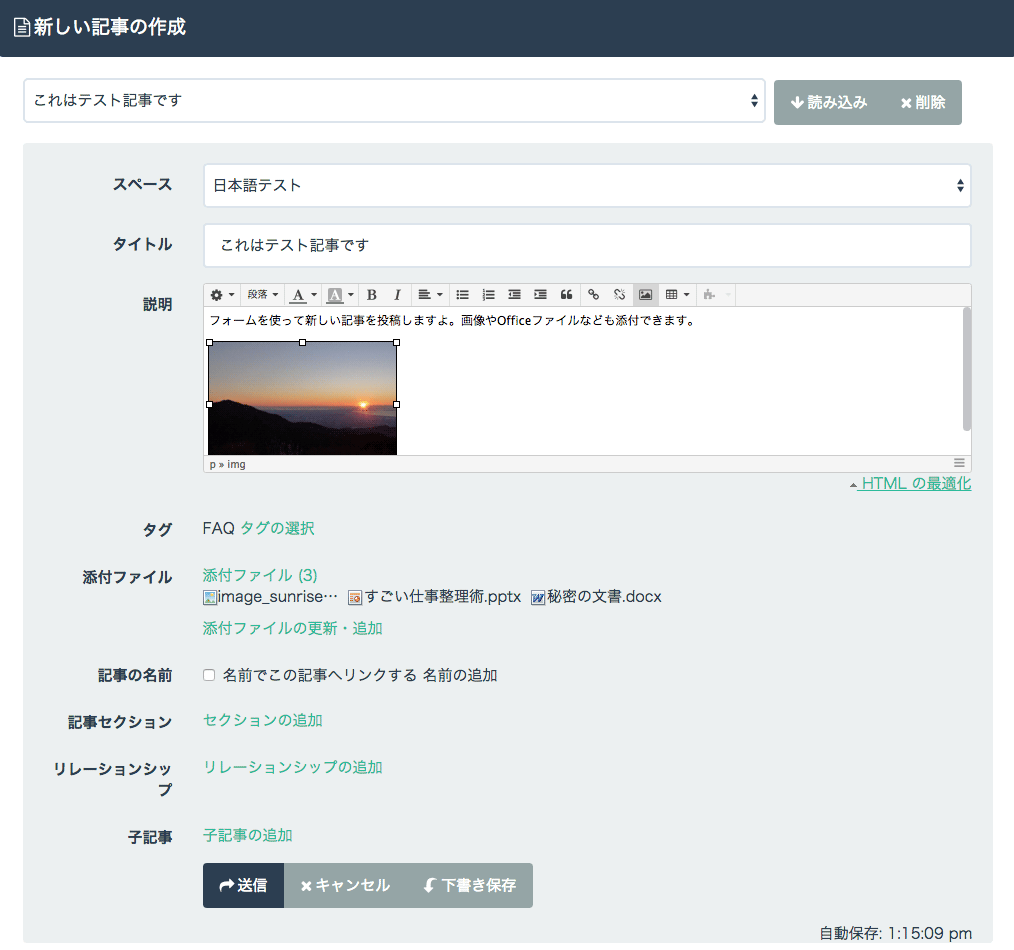Expand the 段落 paragraph format dropdown
This screenshot has width=1014, height=950.
263,295
